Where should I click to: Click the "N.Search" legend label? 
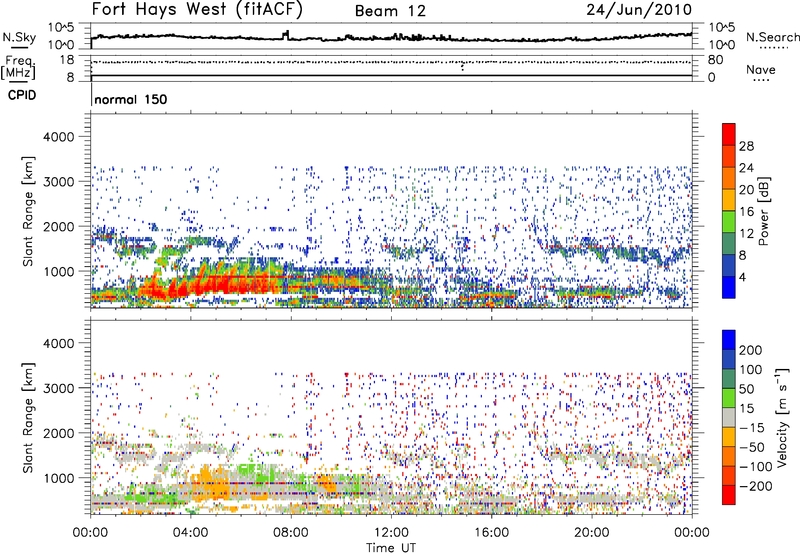point(772,37)
